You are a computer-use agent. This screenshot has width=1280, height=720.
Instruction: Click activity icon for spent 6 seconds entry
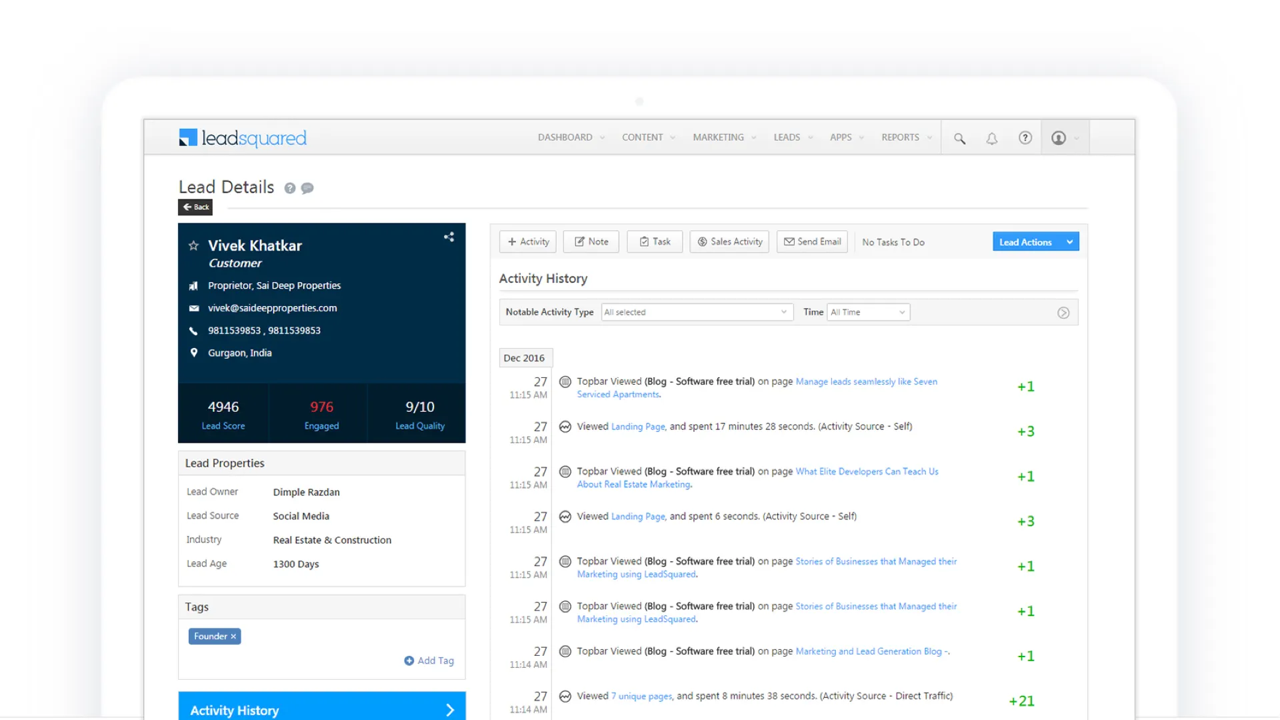pyautogui.click(x=565, y=517)
